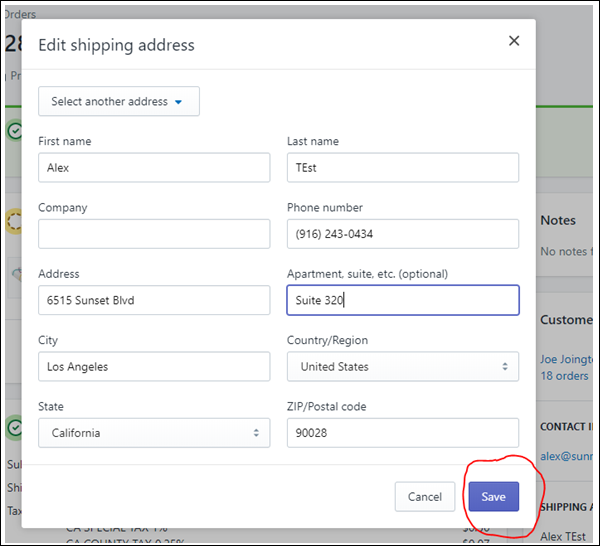Expand the Country/Region dropdown

(x=402, y=367)
